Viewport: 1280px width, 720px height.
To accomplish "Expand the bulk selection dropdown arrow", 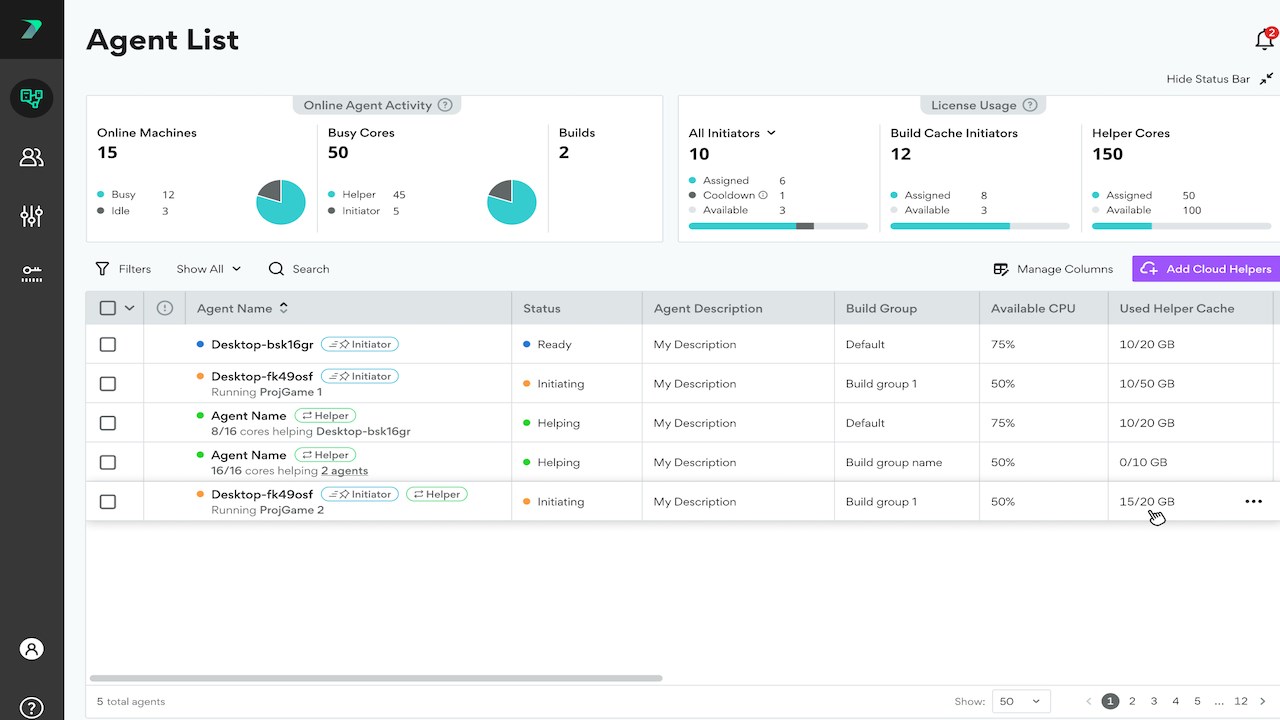I will [x=129, y=308].
